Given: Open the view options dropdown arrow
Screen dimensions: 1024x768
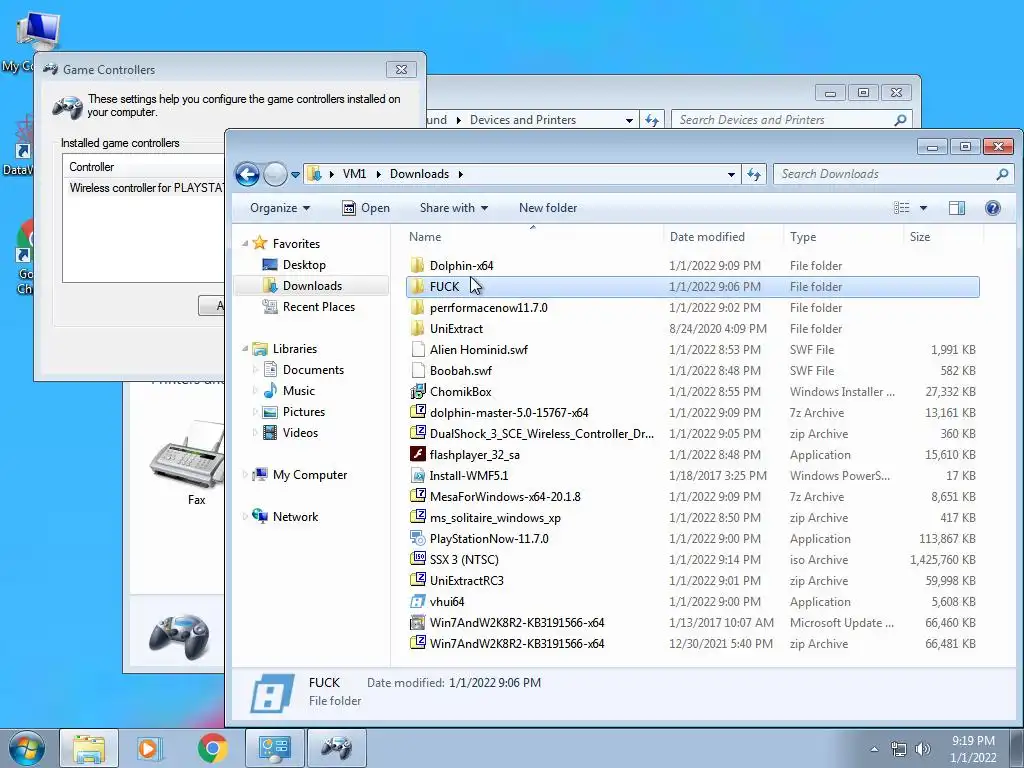Looking at the screenshot, I should click(x=923, y=208).
